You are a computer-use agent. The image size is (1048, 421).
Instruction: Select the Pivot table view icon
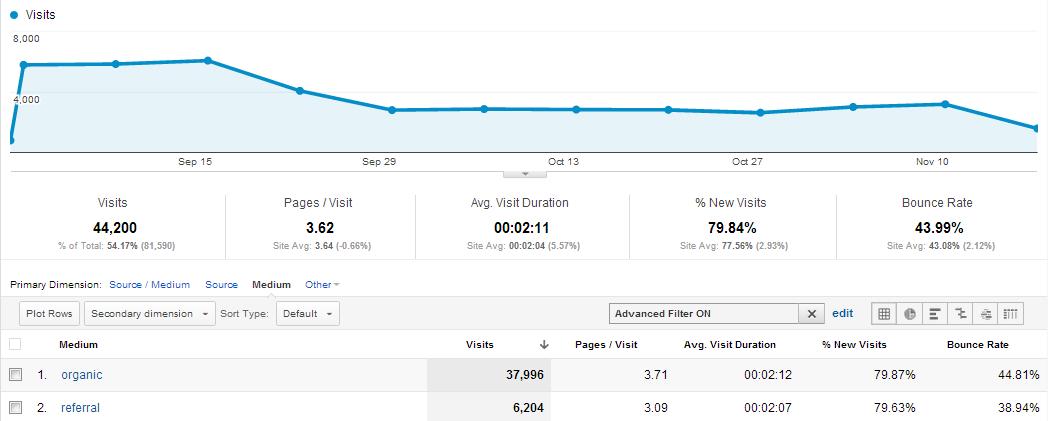[1010, 314]
